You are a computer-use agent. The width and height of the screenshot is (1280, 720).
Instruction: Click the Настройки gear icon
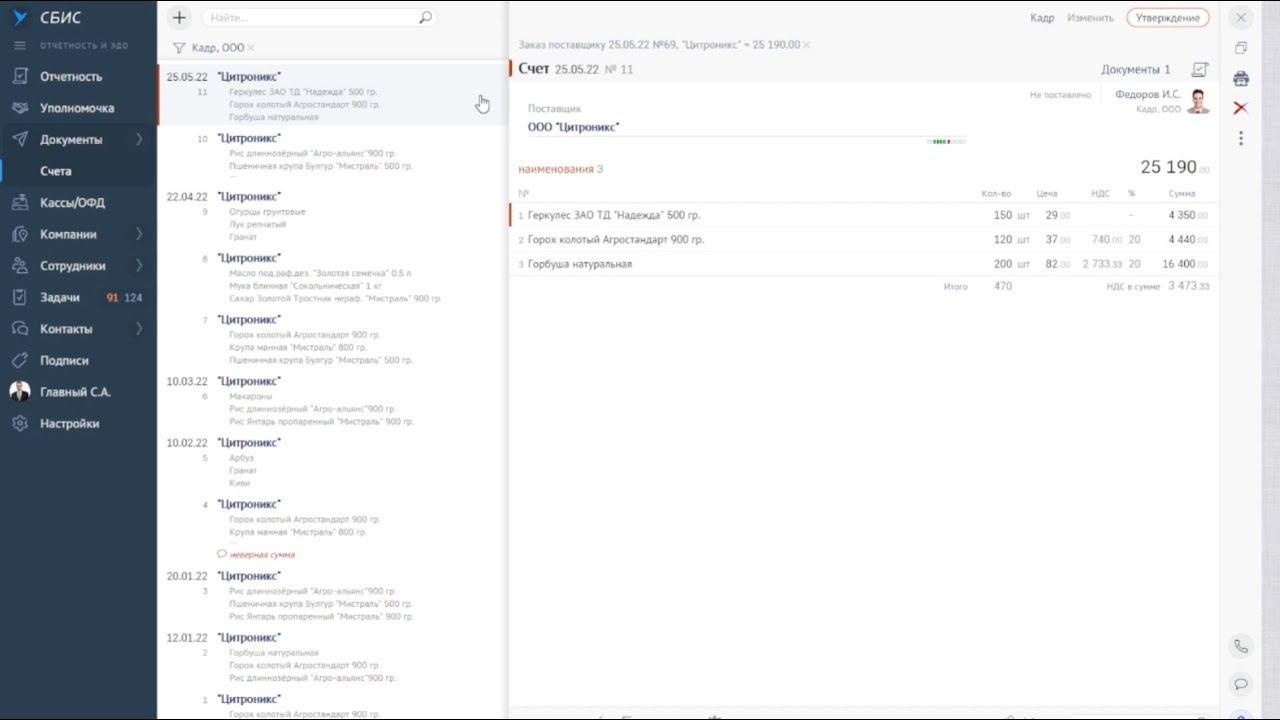(19, 423)
